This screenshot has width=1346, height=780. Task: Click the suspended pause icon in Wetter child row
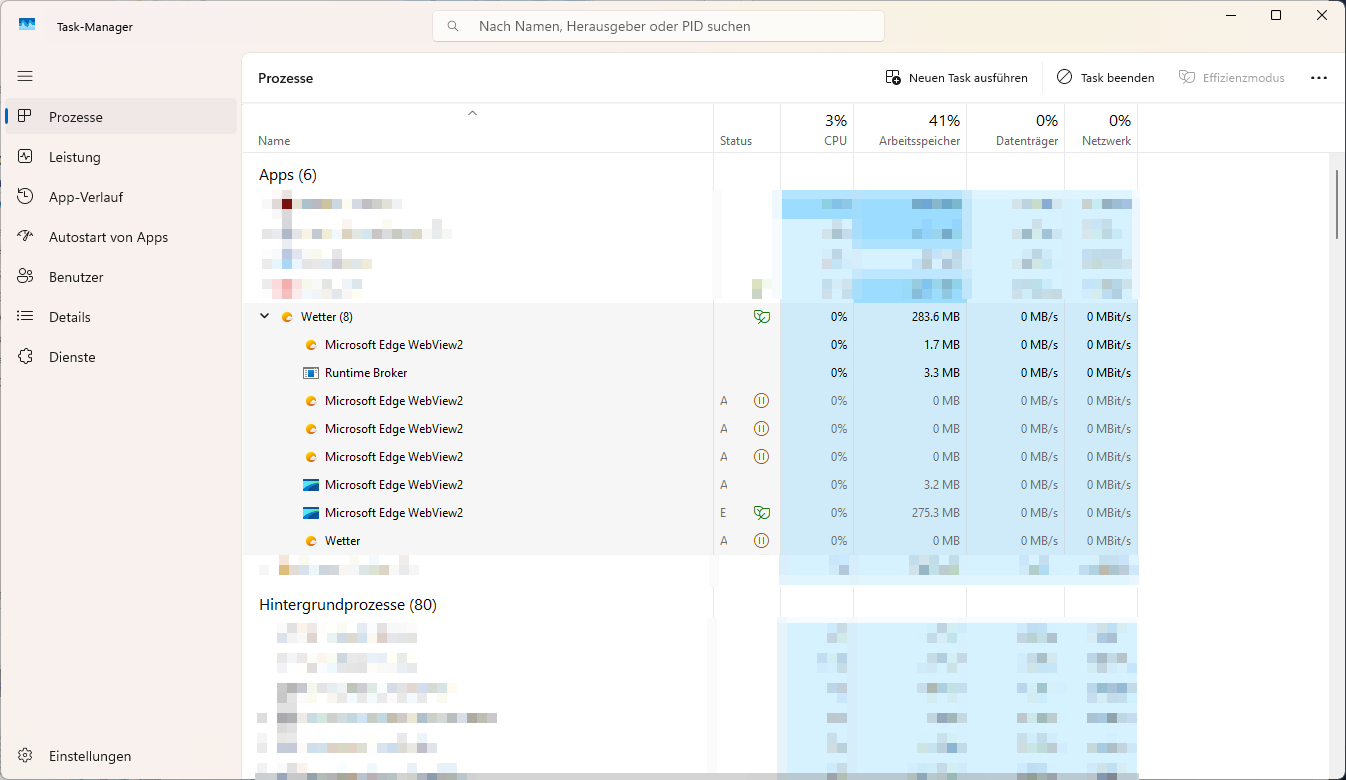[x=761, y=540]
